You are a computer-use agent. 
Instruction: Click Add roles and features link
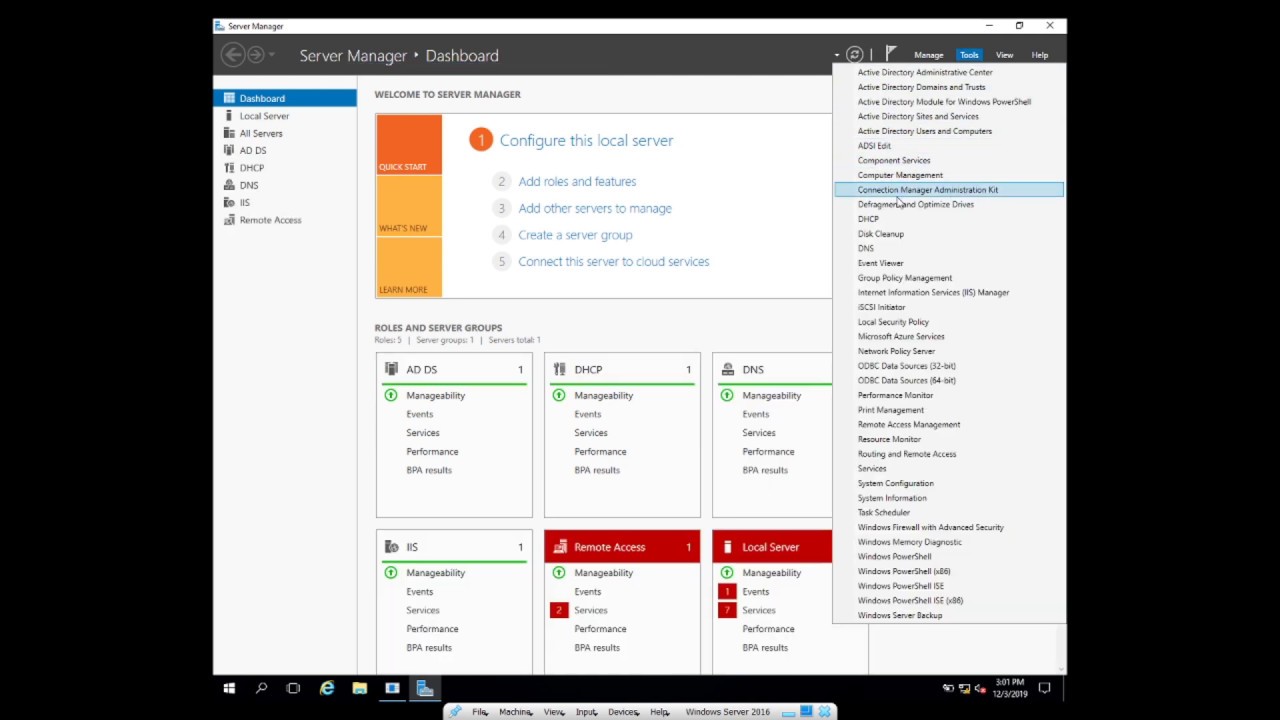pos(577,182)
